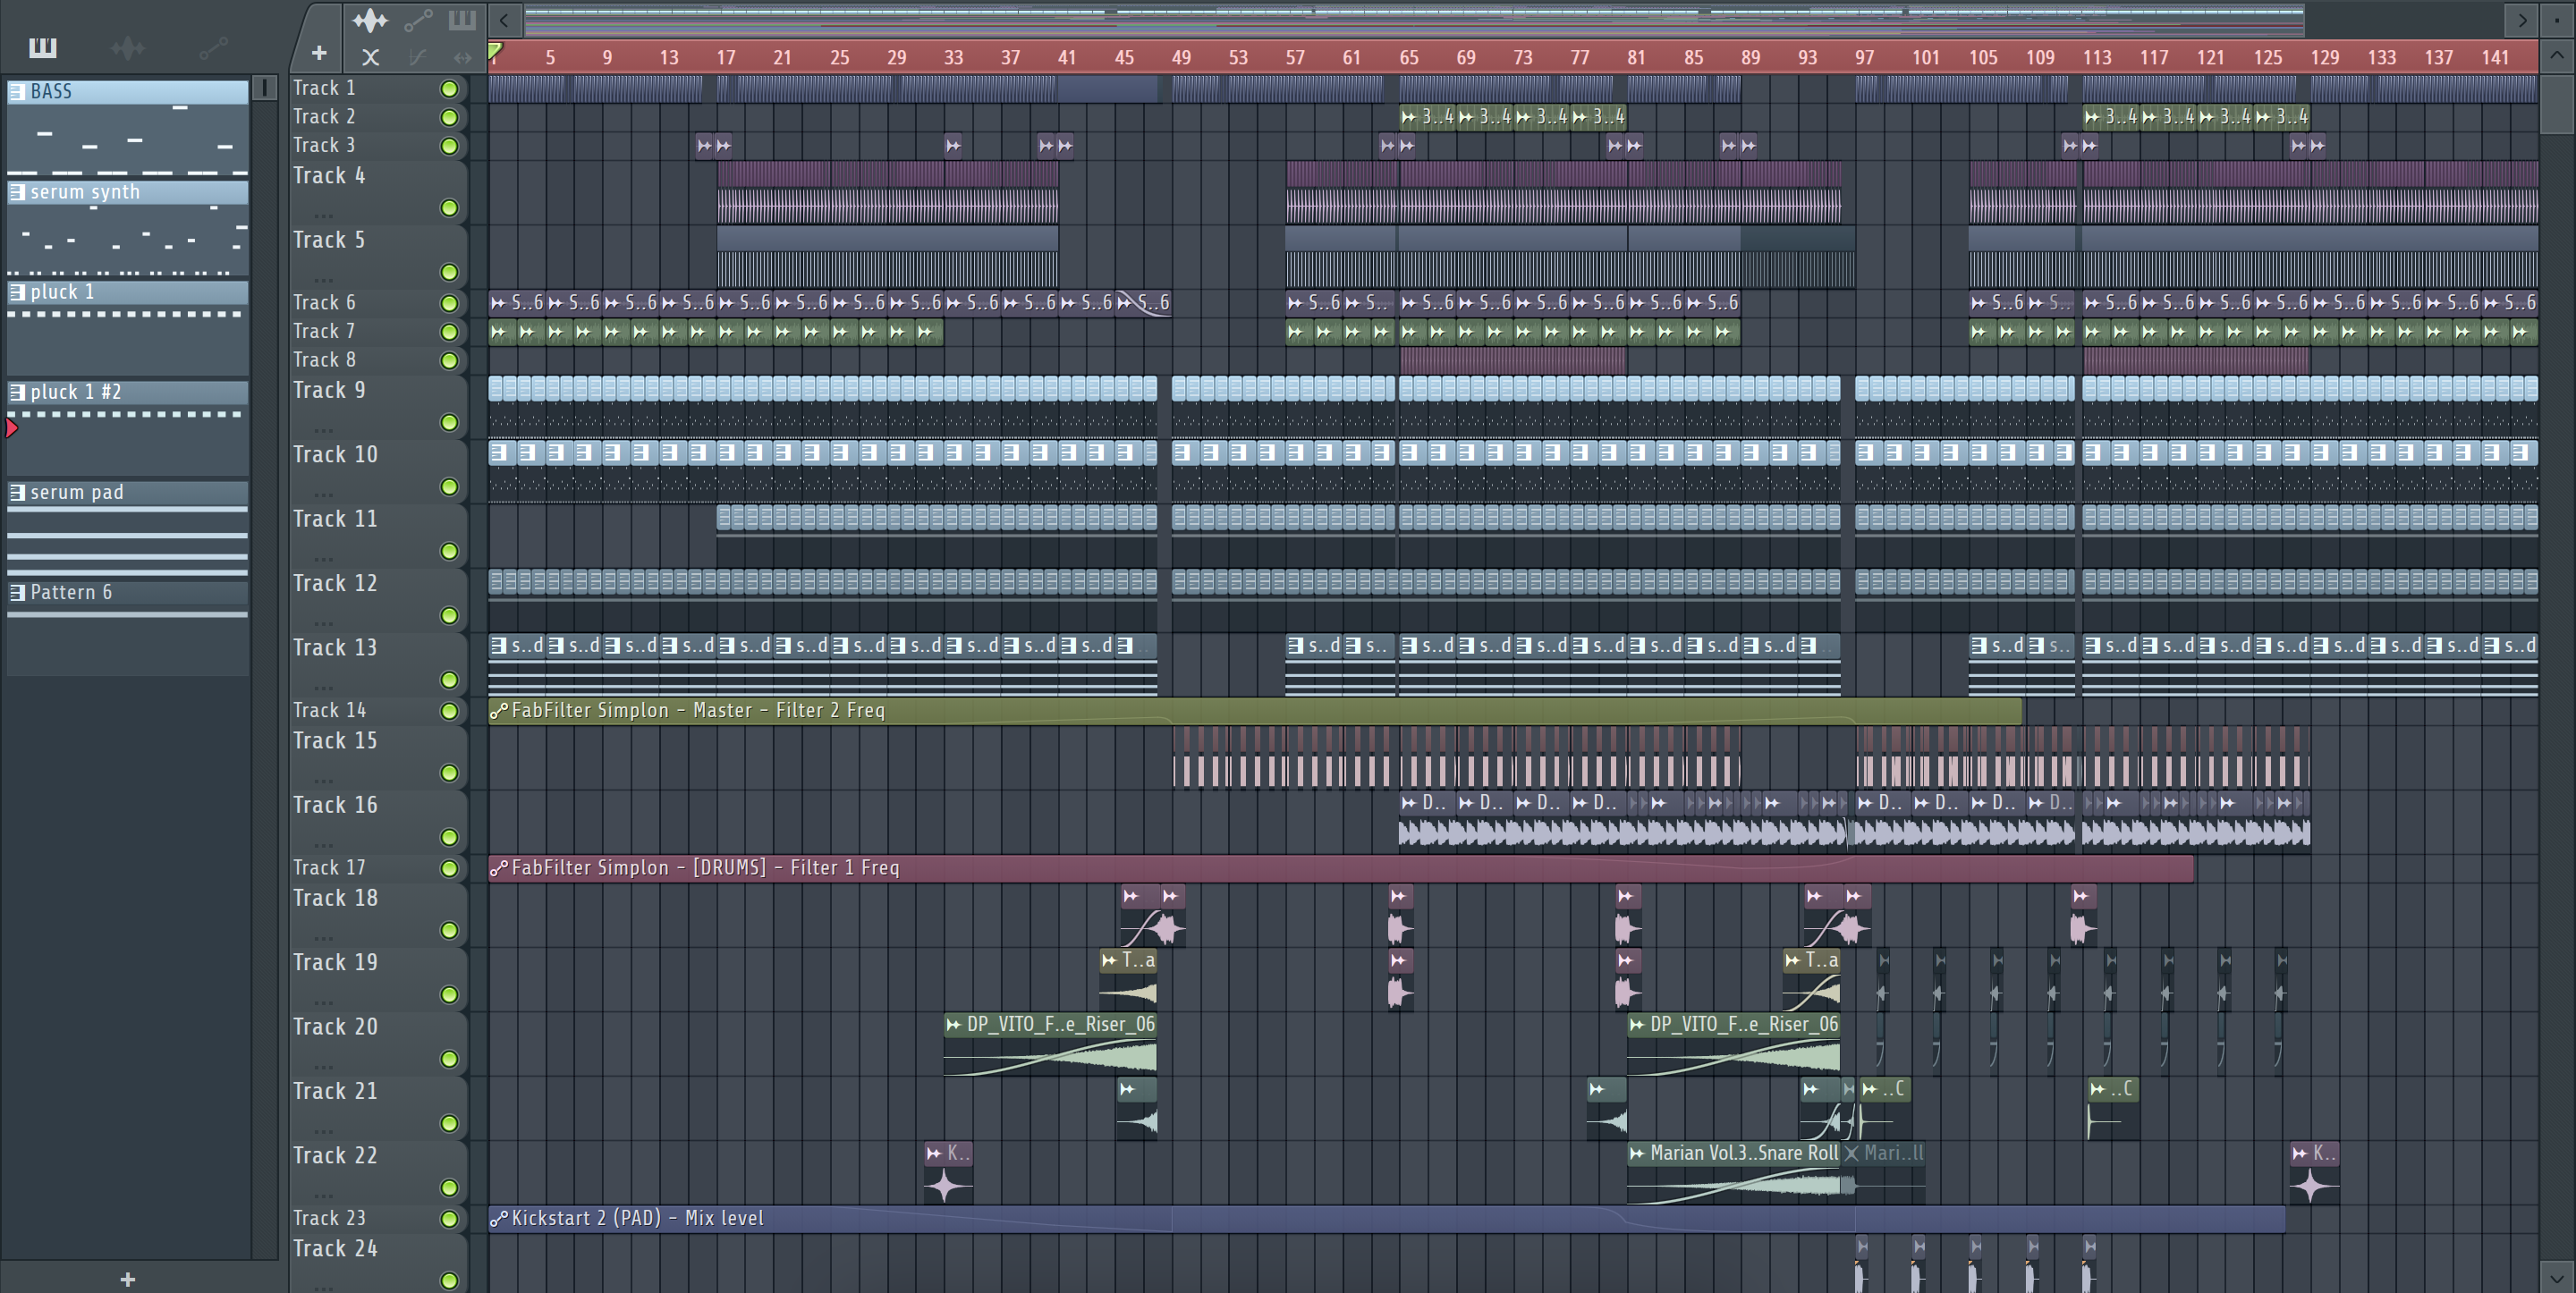
Task: Click the Track 16 name label
Action: tap(335, 805)
